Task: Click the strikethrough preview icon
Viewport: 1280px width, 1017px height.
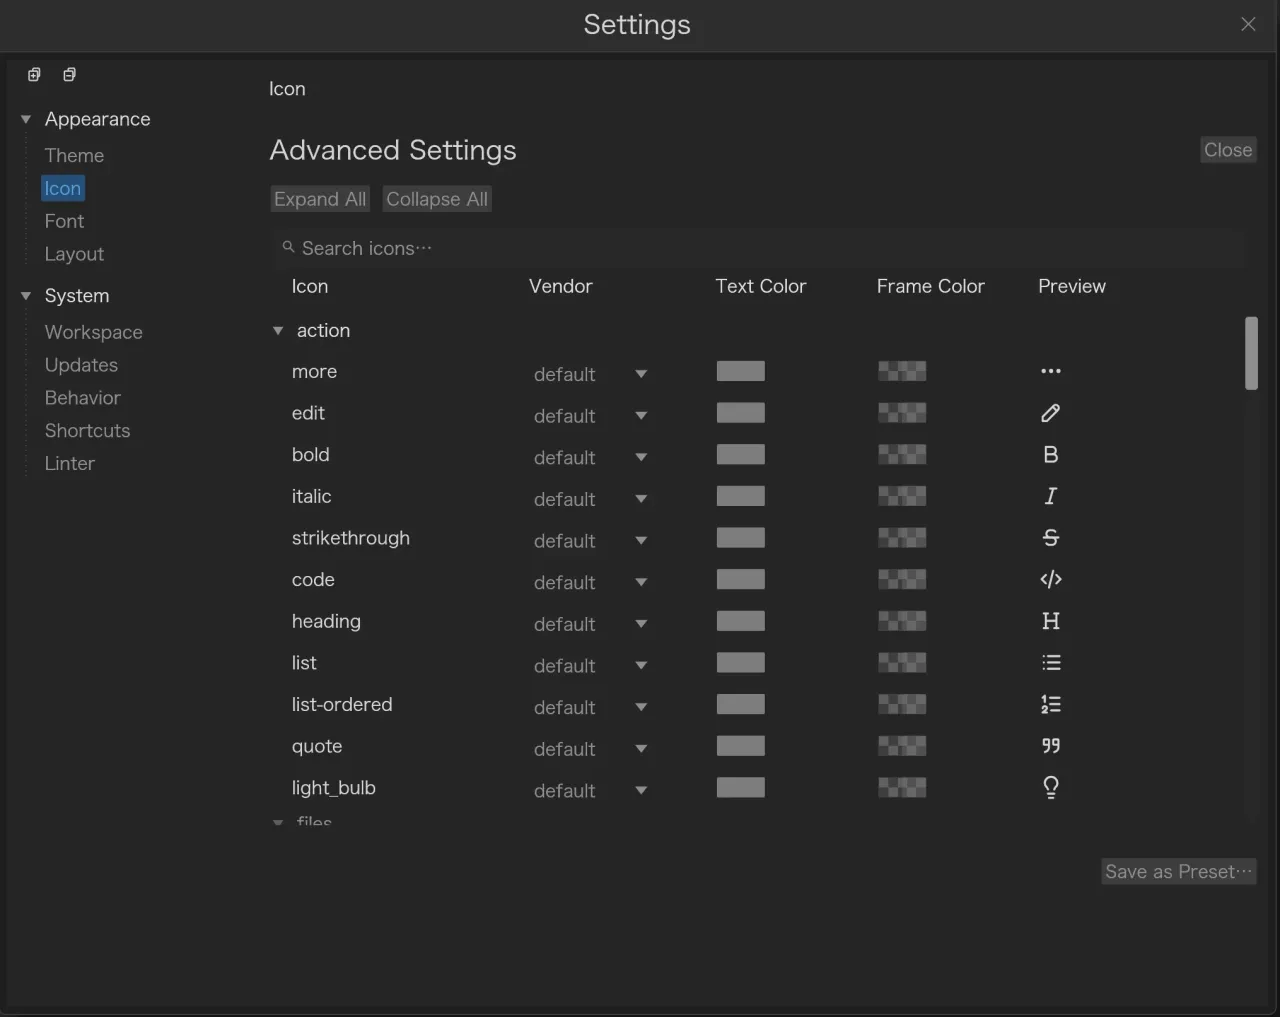Action: 1050,538
